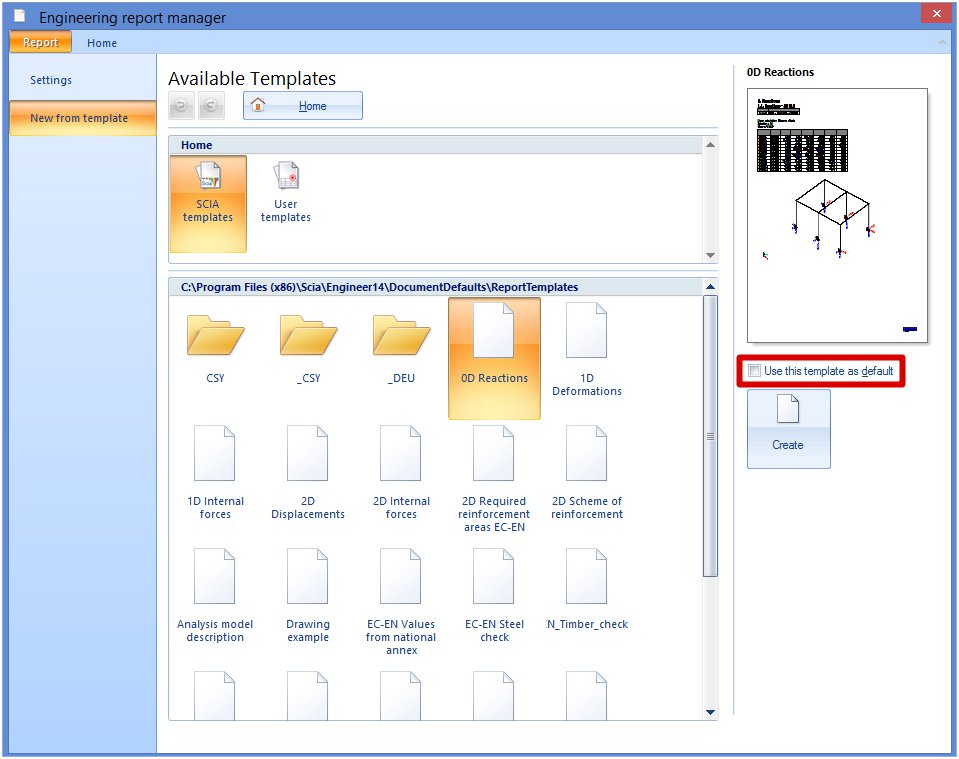959x759 pixels.
Task: Select the 2D Scheme of reinforcement template
Action: click(x=587, y=473)
